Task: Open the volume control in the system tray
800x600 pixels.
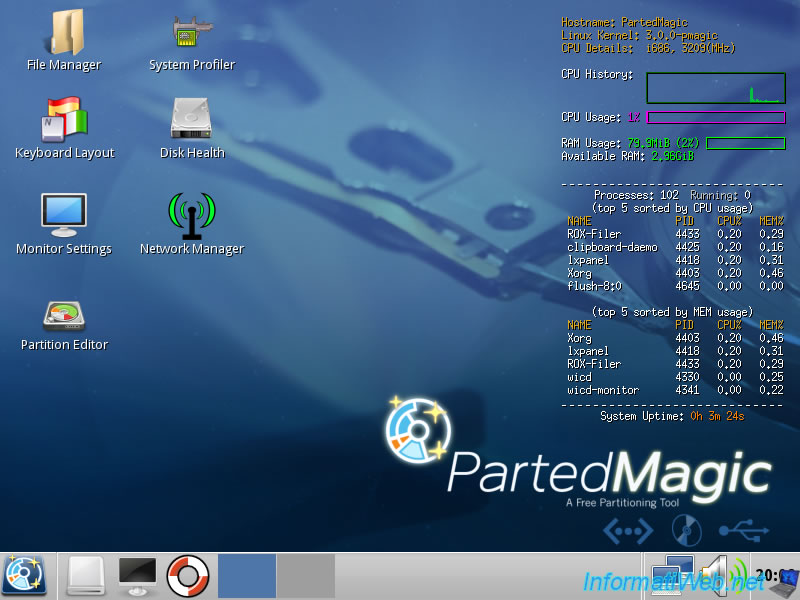Action: pyautogui.click(x=715, y=575)
